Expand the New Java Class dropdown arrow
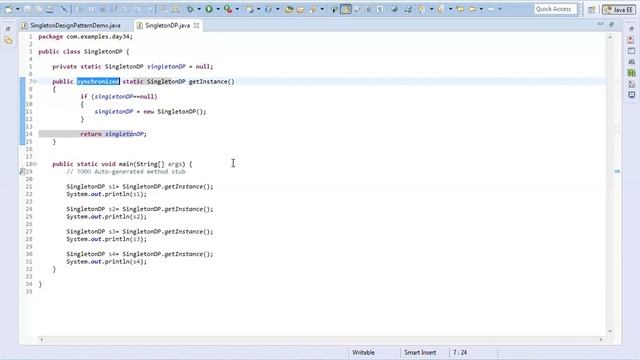 click(277, 9)
